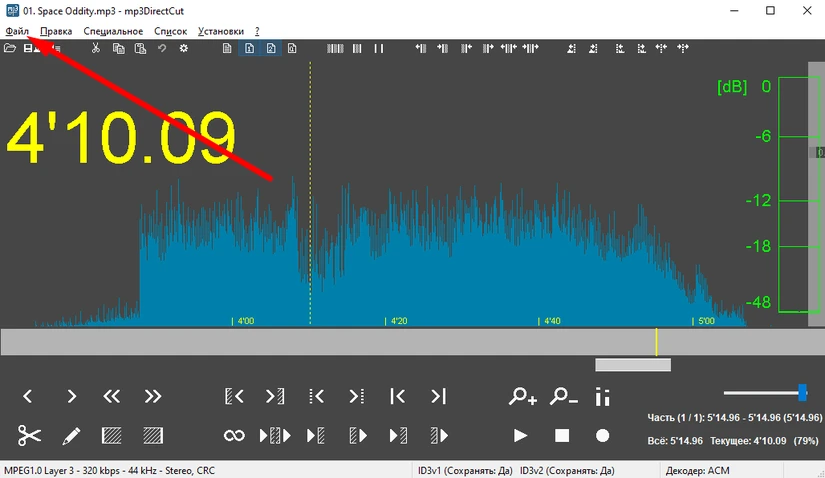Screen dimensions: 825x478
Task: Click the Часть (1 / 1) info line
Action: point(735,417)
